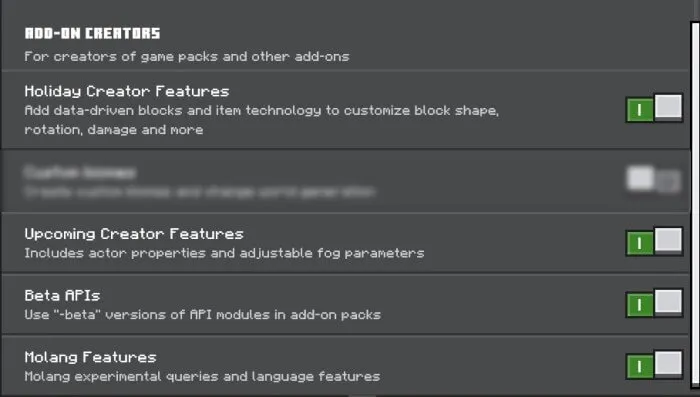Select the Beta APIs label

click(62, 295)
